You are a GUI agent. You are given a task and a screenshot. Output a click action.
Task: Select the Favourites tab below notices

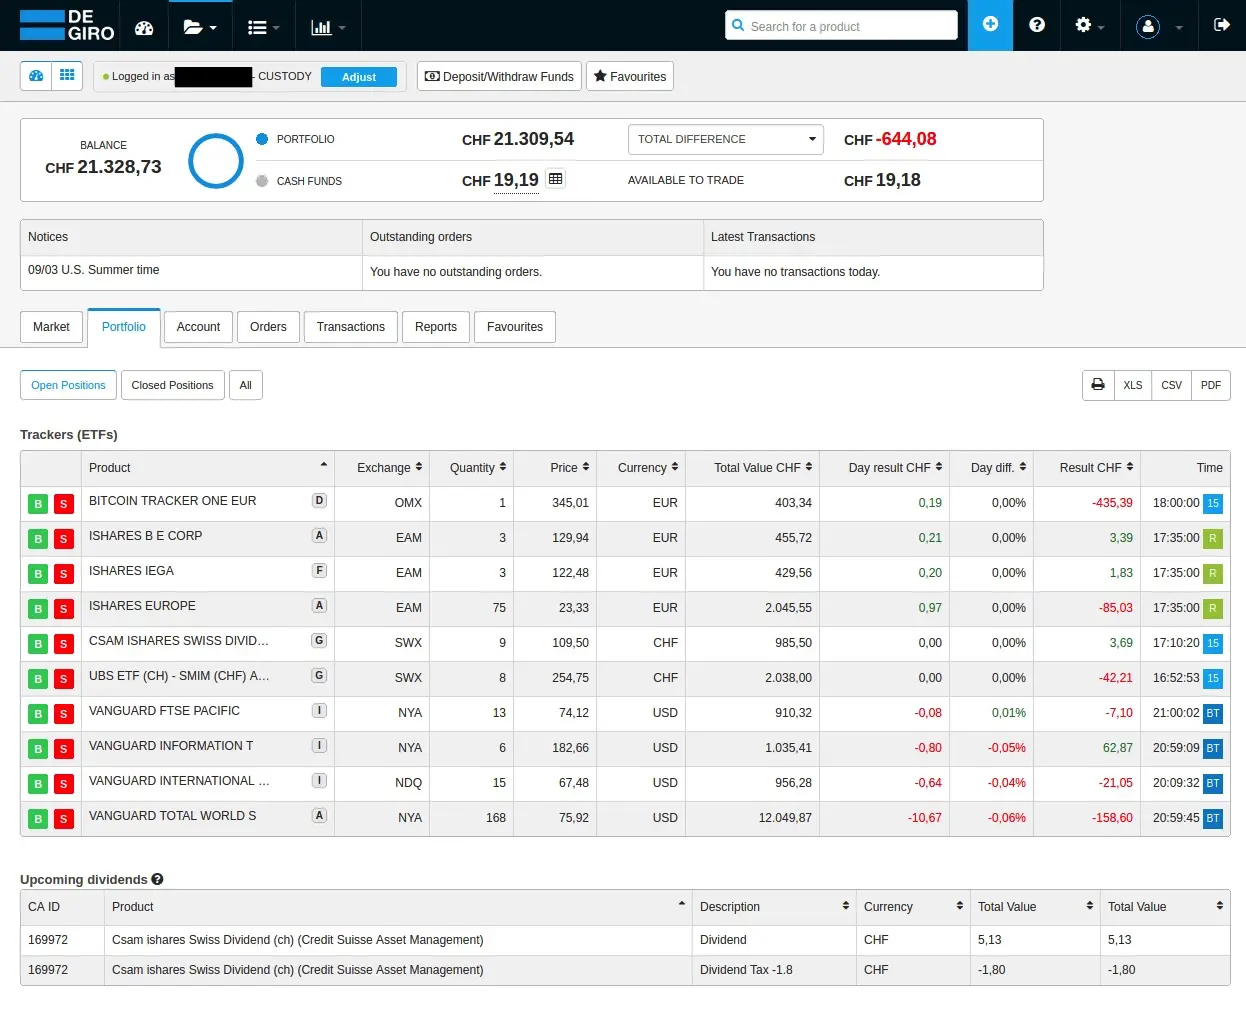(515, 327)
